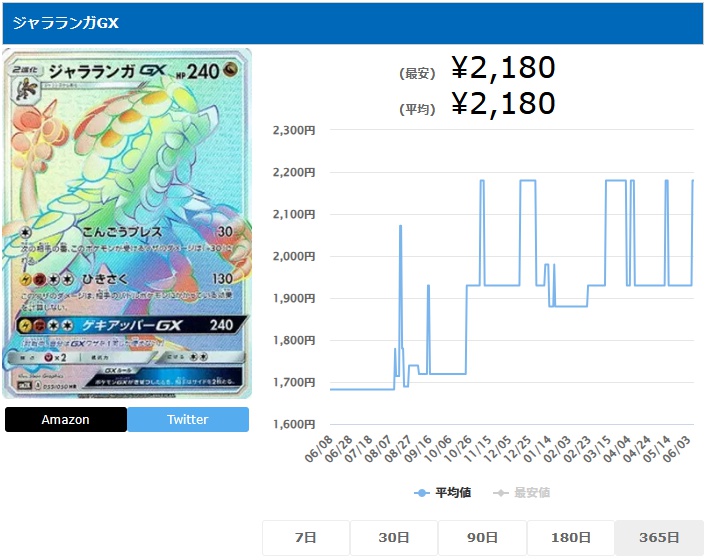Screen dimensions: 708x560
Task: Click the 2,300円 axis label
Action: [x=294, y=131]
